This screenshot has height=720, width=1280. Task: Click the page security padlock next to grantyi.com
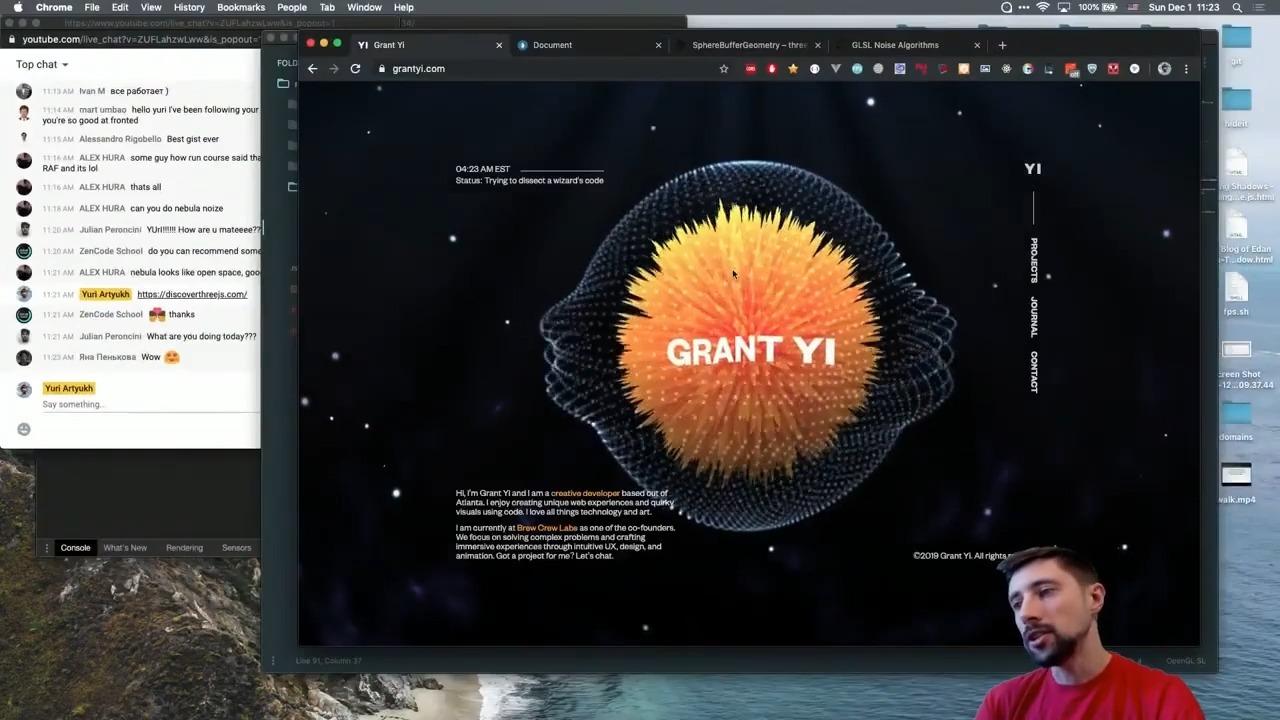tap(381, 68)
